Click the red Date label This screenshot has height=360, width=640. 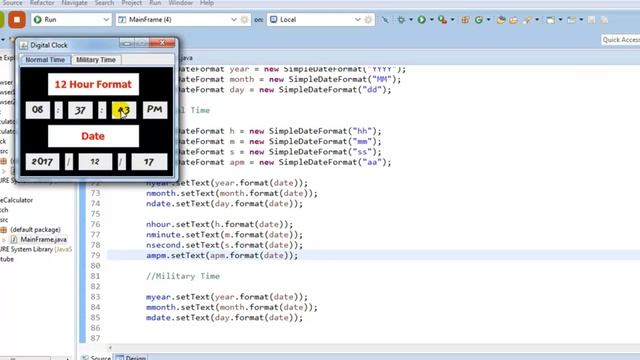(x=93, y=136)
